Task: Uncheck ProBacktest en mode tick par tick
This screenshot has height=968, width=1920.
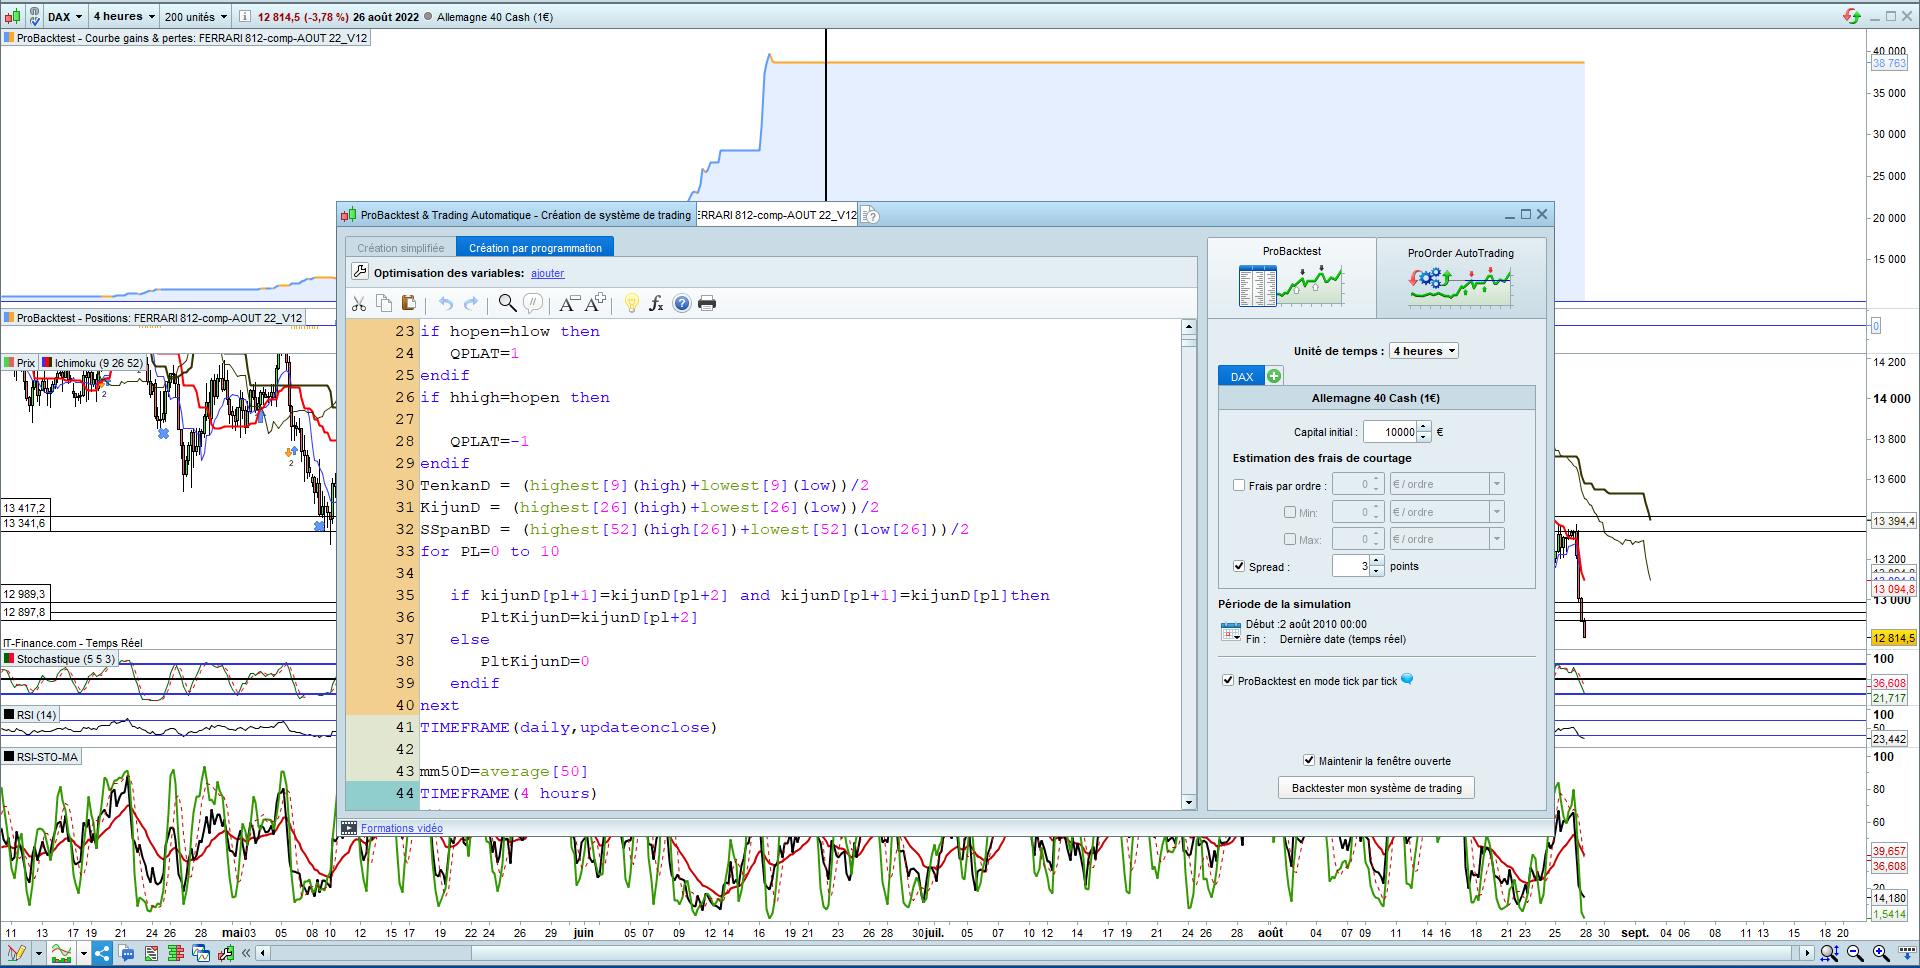Action: pos(1228,680)
